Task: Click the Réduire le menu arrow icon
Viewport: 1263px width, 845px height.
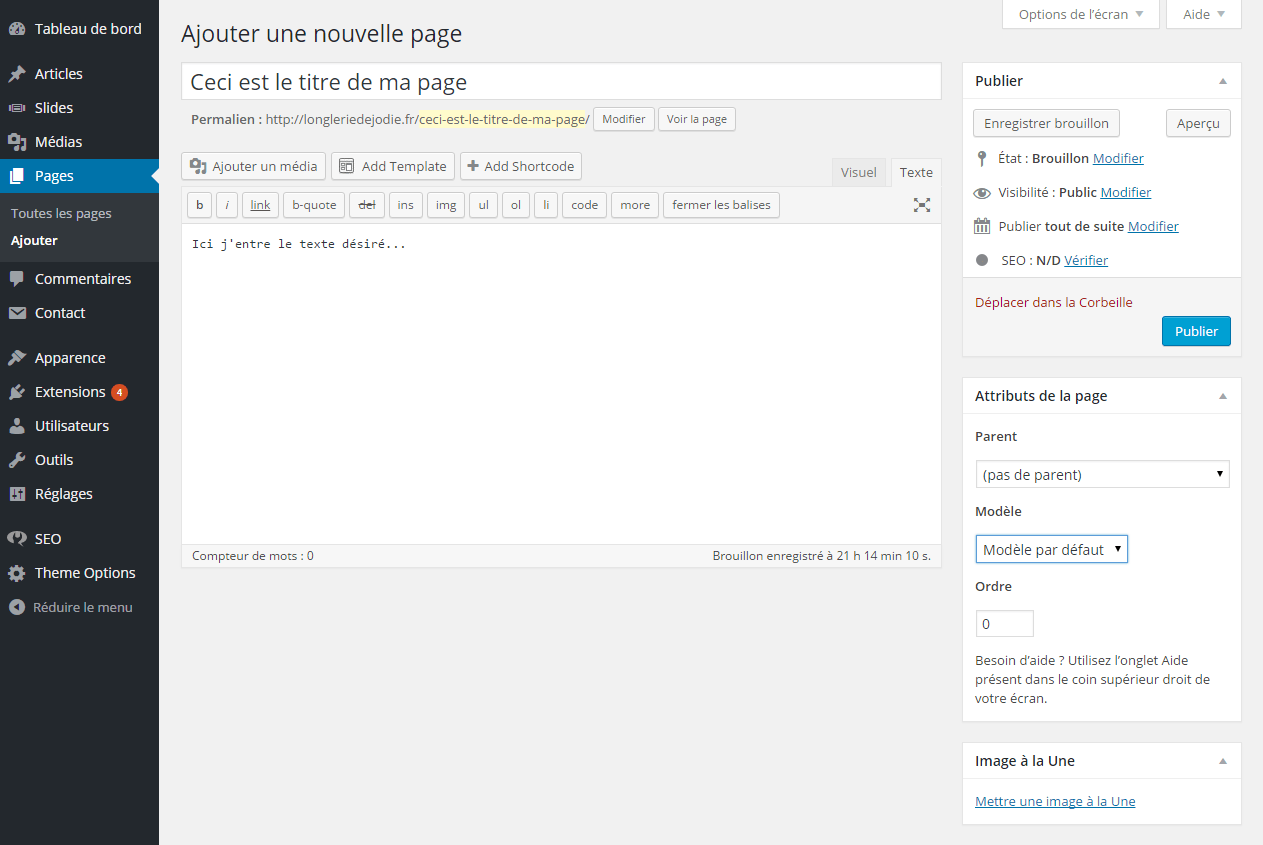Action: tap(17, 607)
